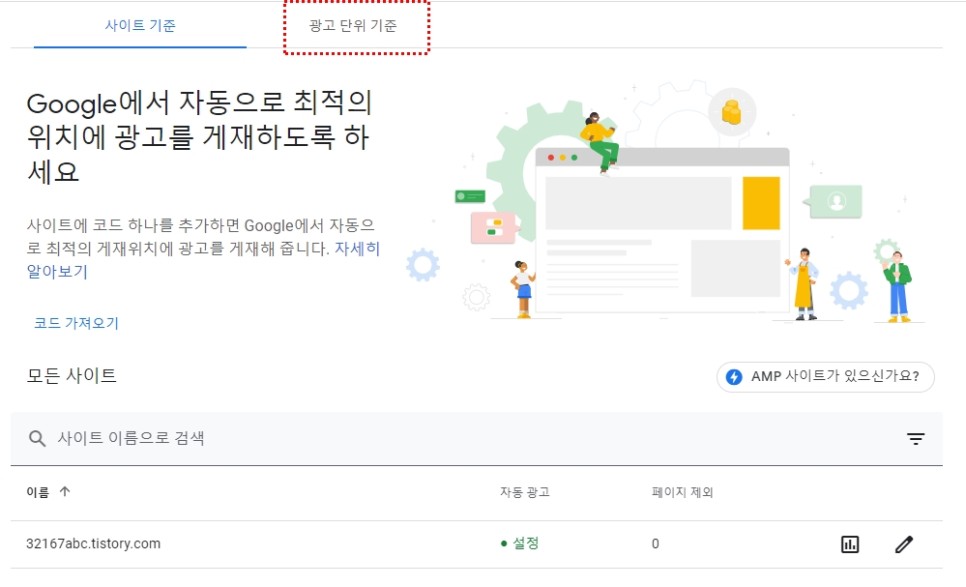966x587 pixels.
Task: Select the 32167abc.tistory.com site row
Action: pos(476,544)
